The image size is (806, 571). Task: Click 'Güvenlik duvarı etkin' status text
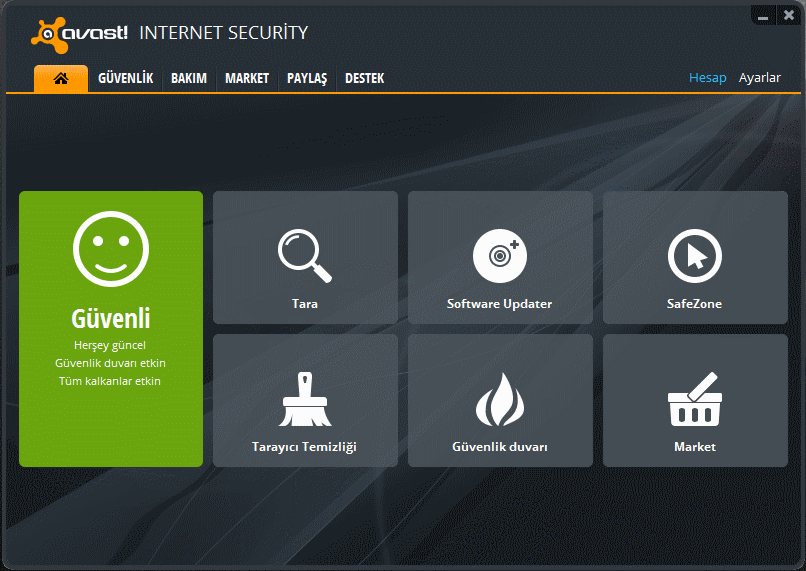110,363
